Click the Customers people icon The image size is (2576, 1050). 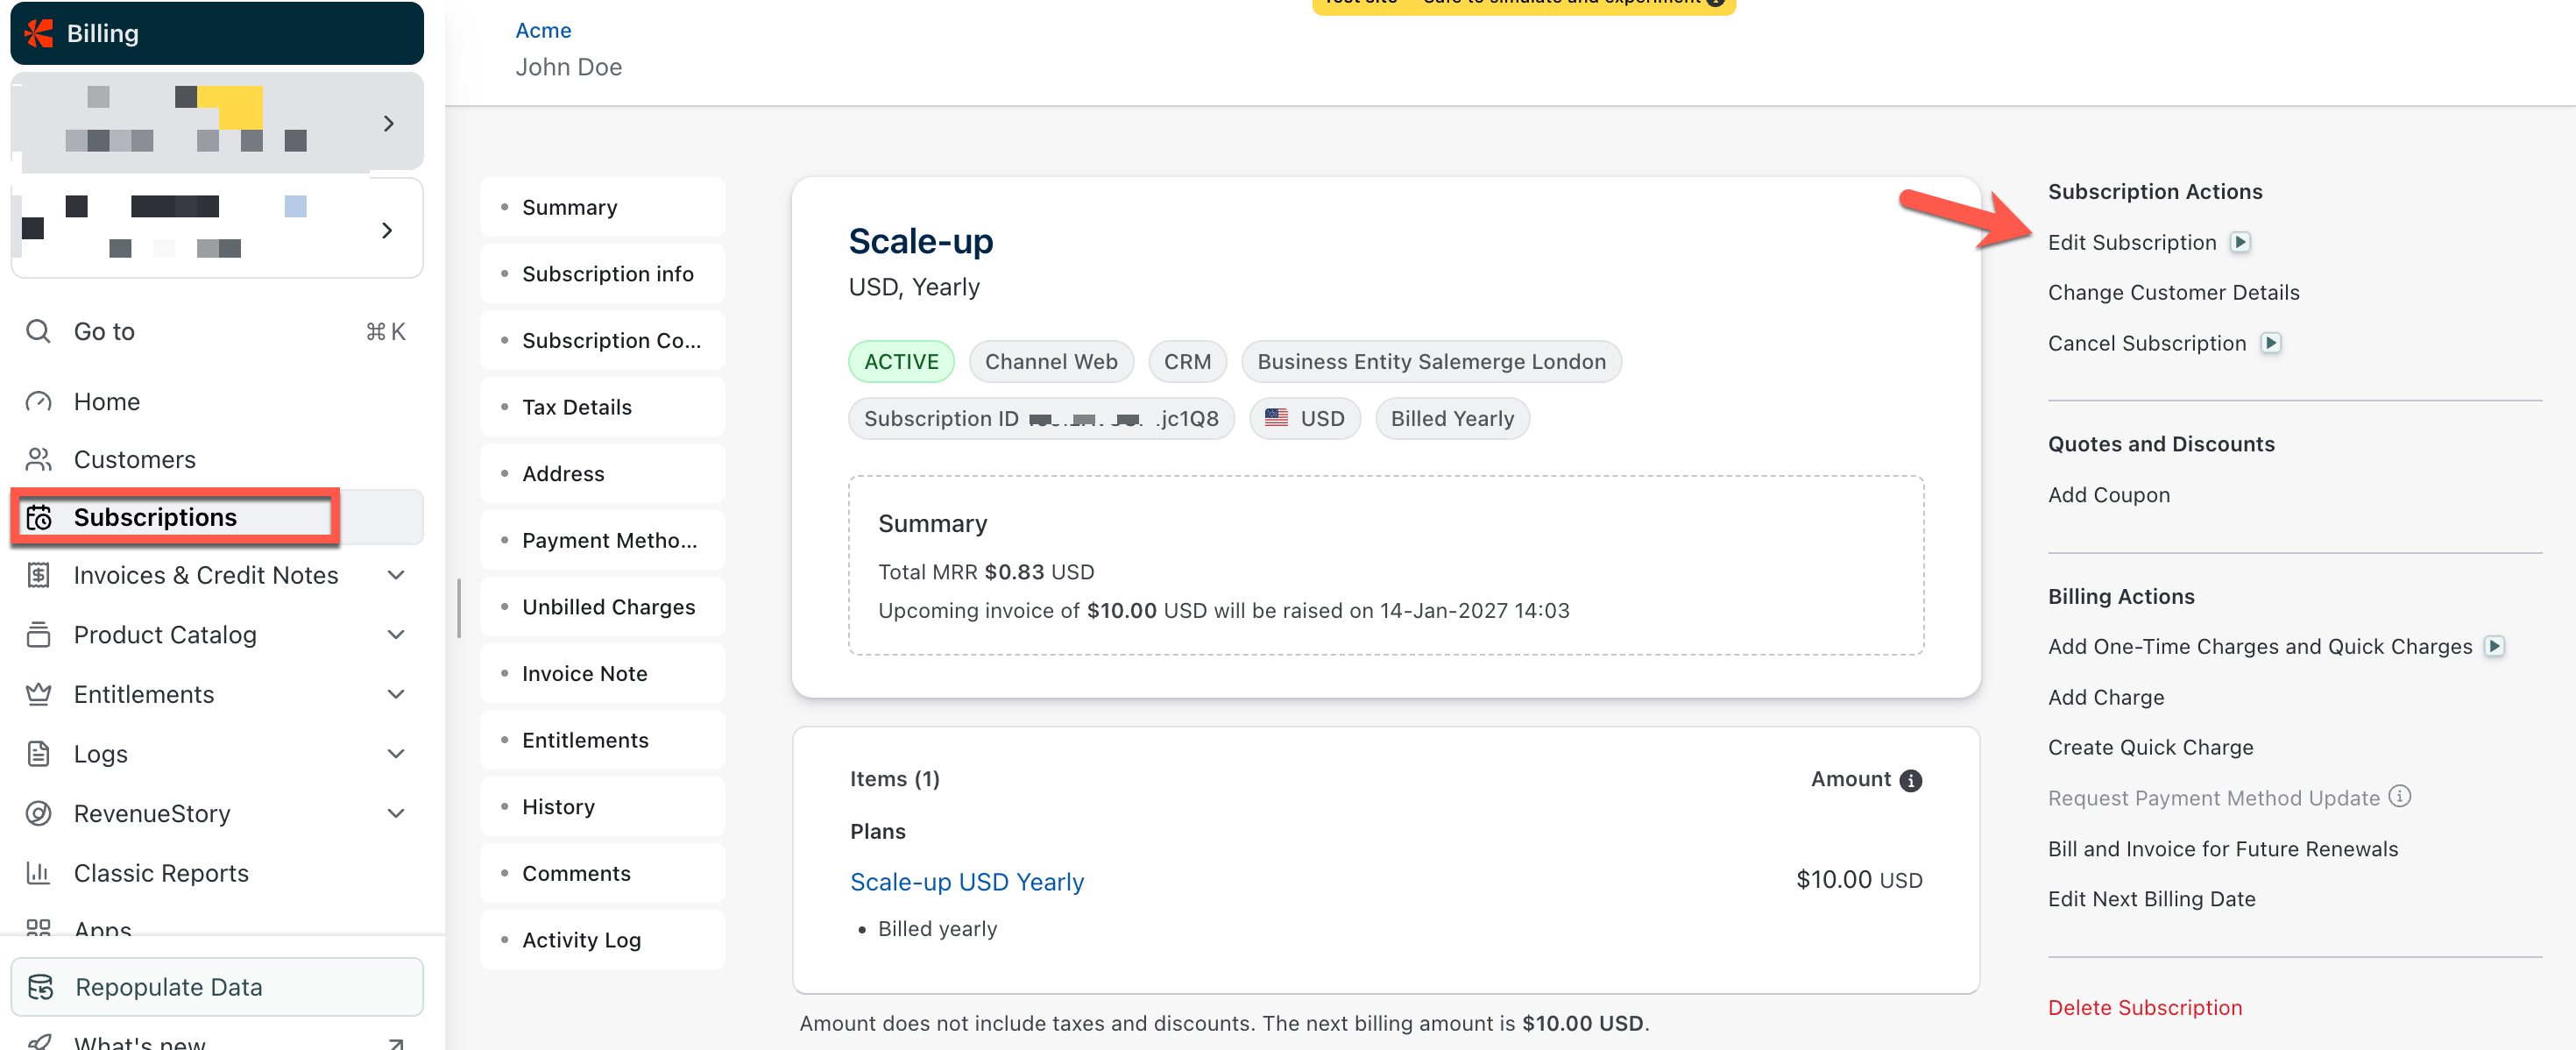click(x=38, y=459)
